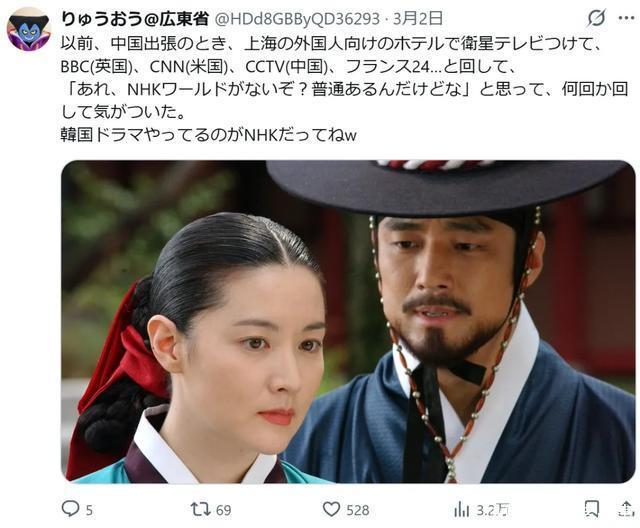
Task: Click the repost arrows icon
Action: pos(201,509)
